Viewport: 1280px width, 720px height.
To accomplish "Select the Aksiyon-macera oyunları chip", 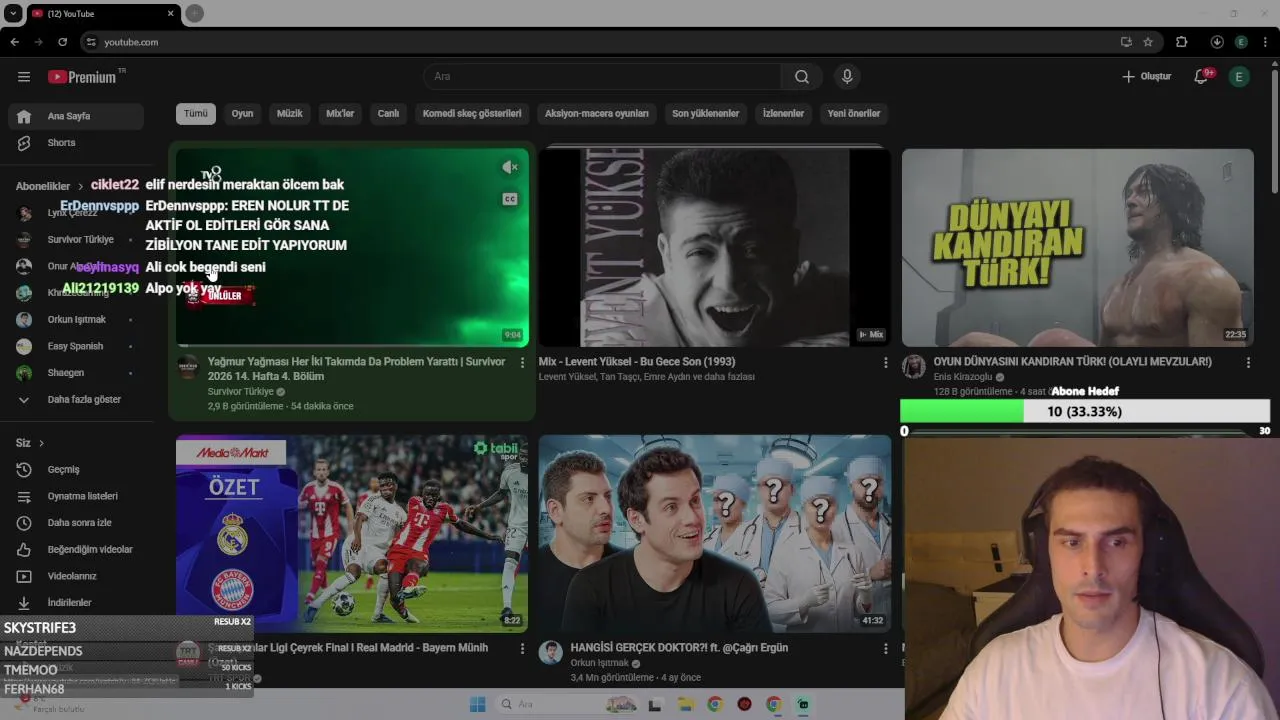I will [596, 113].
